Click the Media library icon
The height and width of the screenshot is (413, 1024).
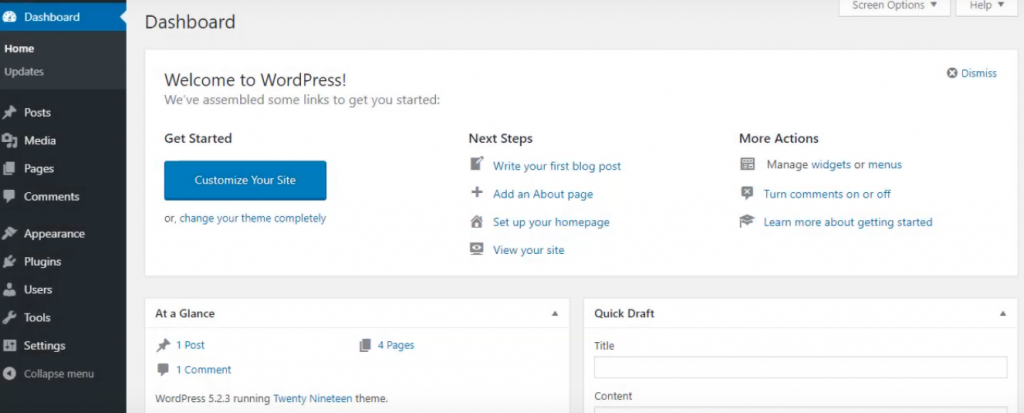click(9, 140)
